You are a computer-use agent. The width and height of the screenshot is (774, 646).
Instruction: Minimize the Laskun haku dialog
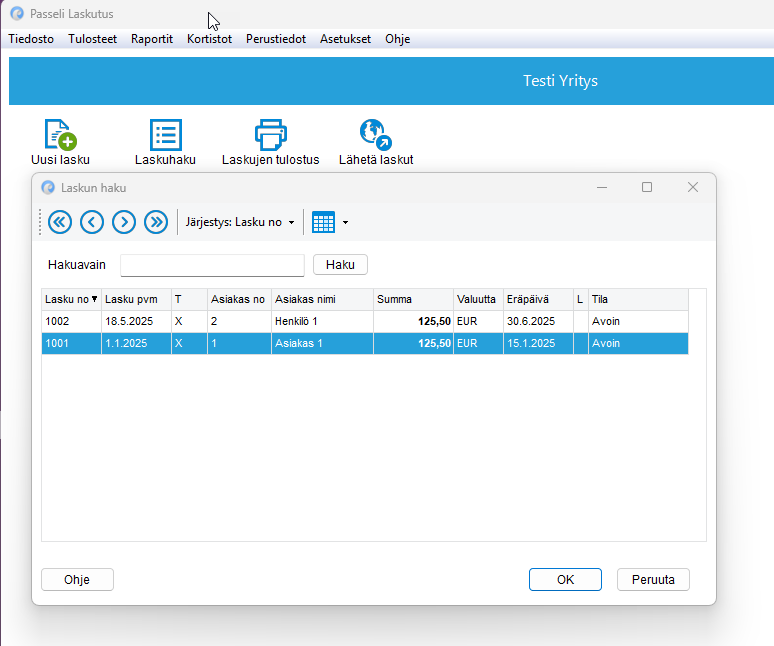click(x=601, y=187)
